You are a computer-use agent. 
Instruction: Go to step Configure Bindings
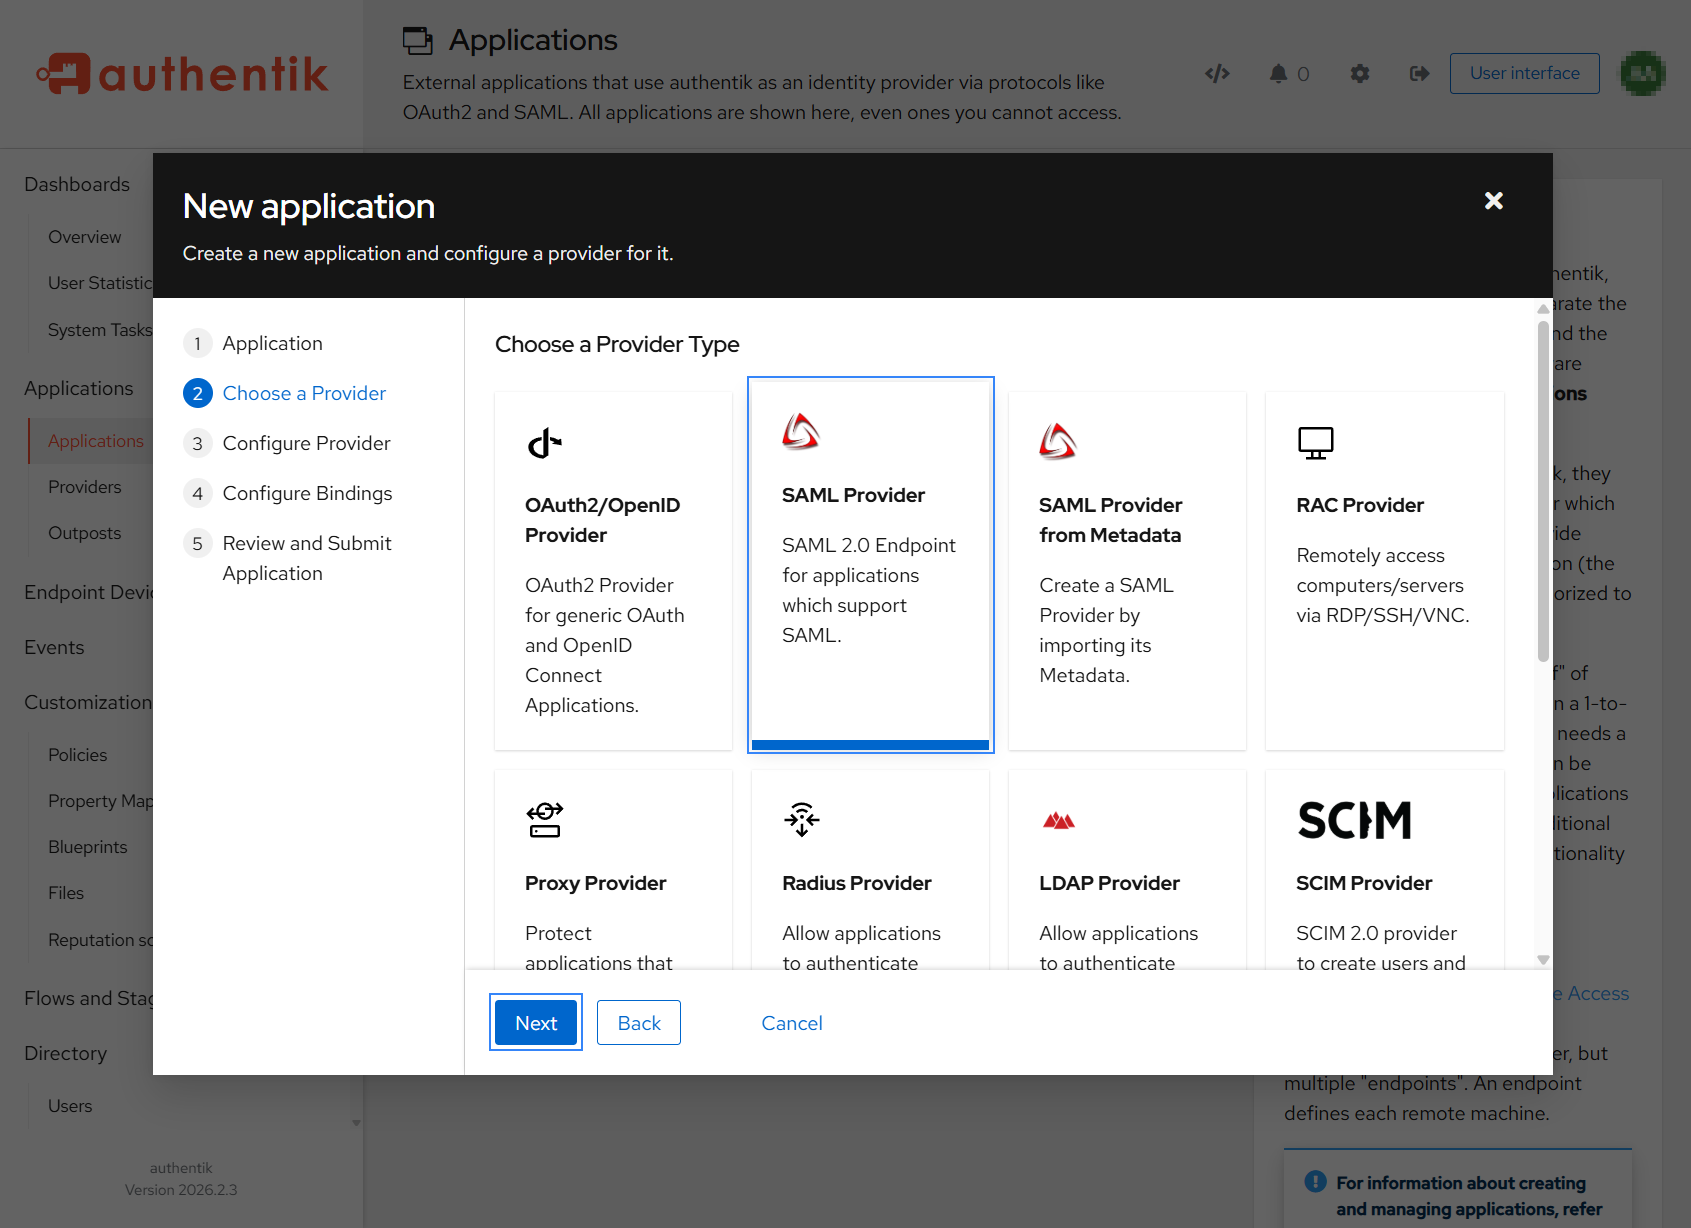[x=288, y=493]
